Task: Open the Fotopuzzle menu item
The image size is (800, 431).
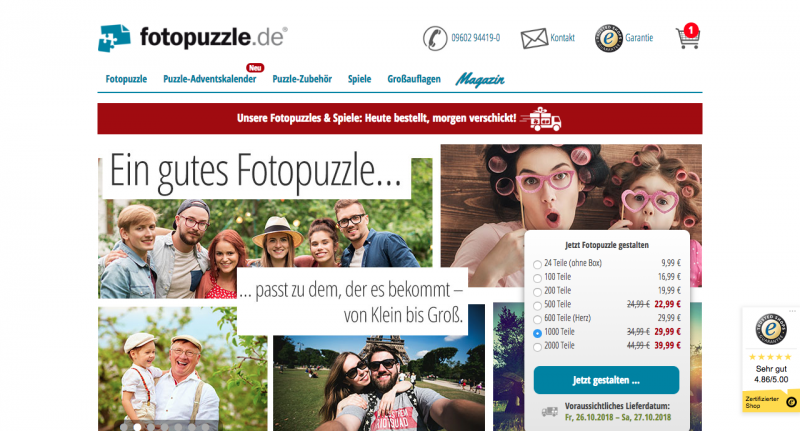Action: pos(126,79)
